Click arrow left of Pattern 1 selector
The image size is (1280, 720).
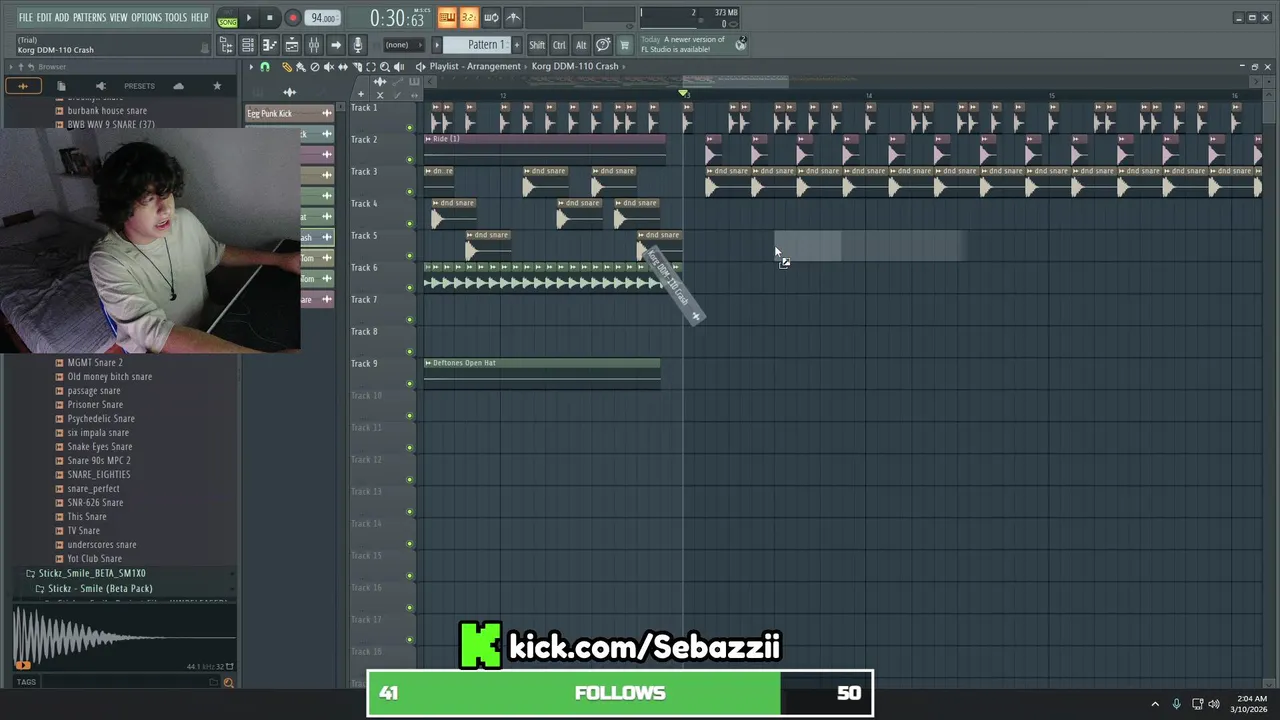point(436,45)
